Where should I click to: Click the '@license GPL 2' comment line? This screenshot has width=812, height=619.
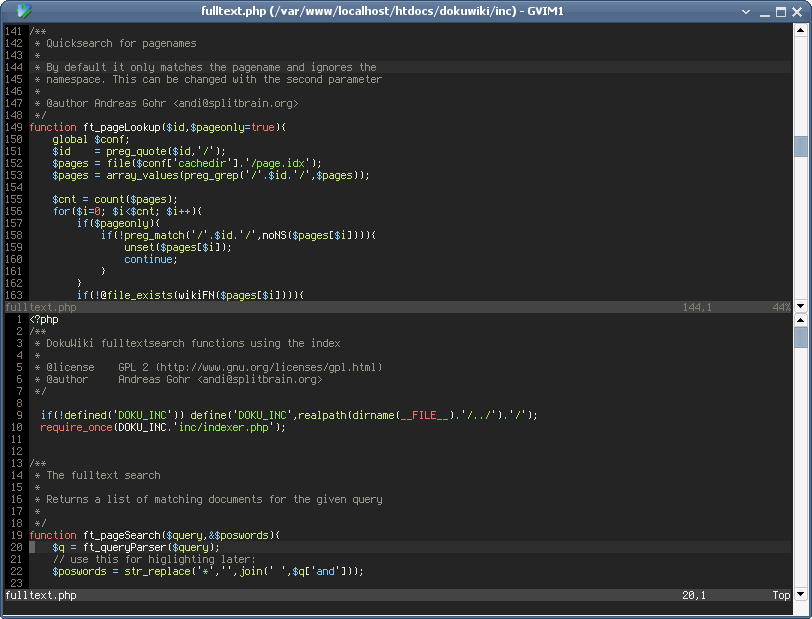click(x=209, y=368)
